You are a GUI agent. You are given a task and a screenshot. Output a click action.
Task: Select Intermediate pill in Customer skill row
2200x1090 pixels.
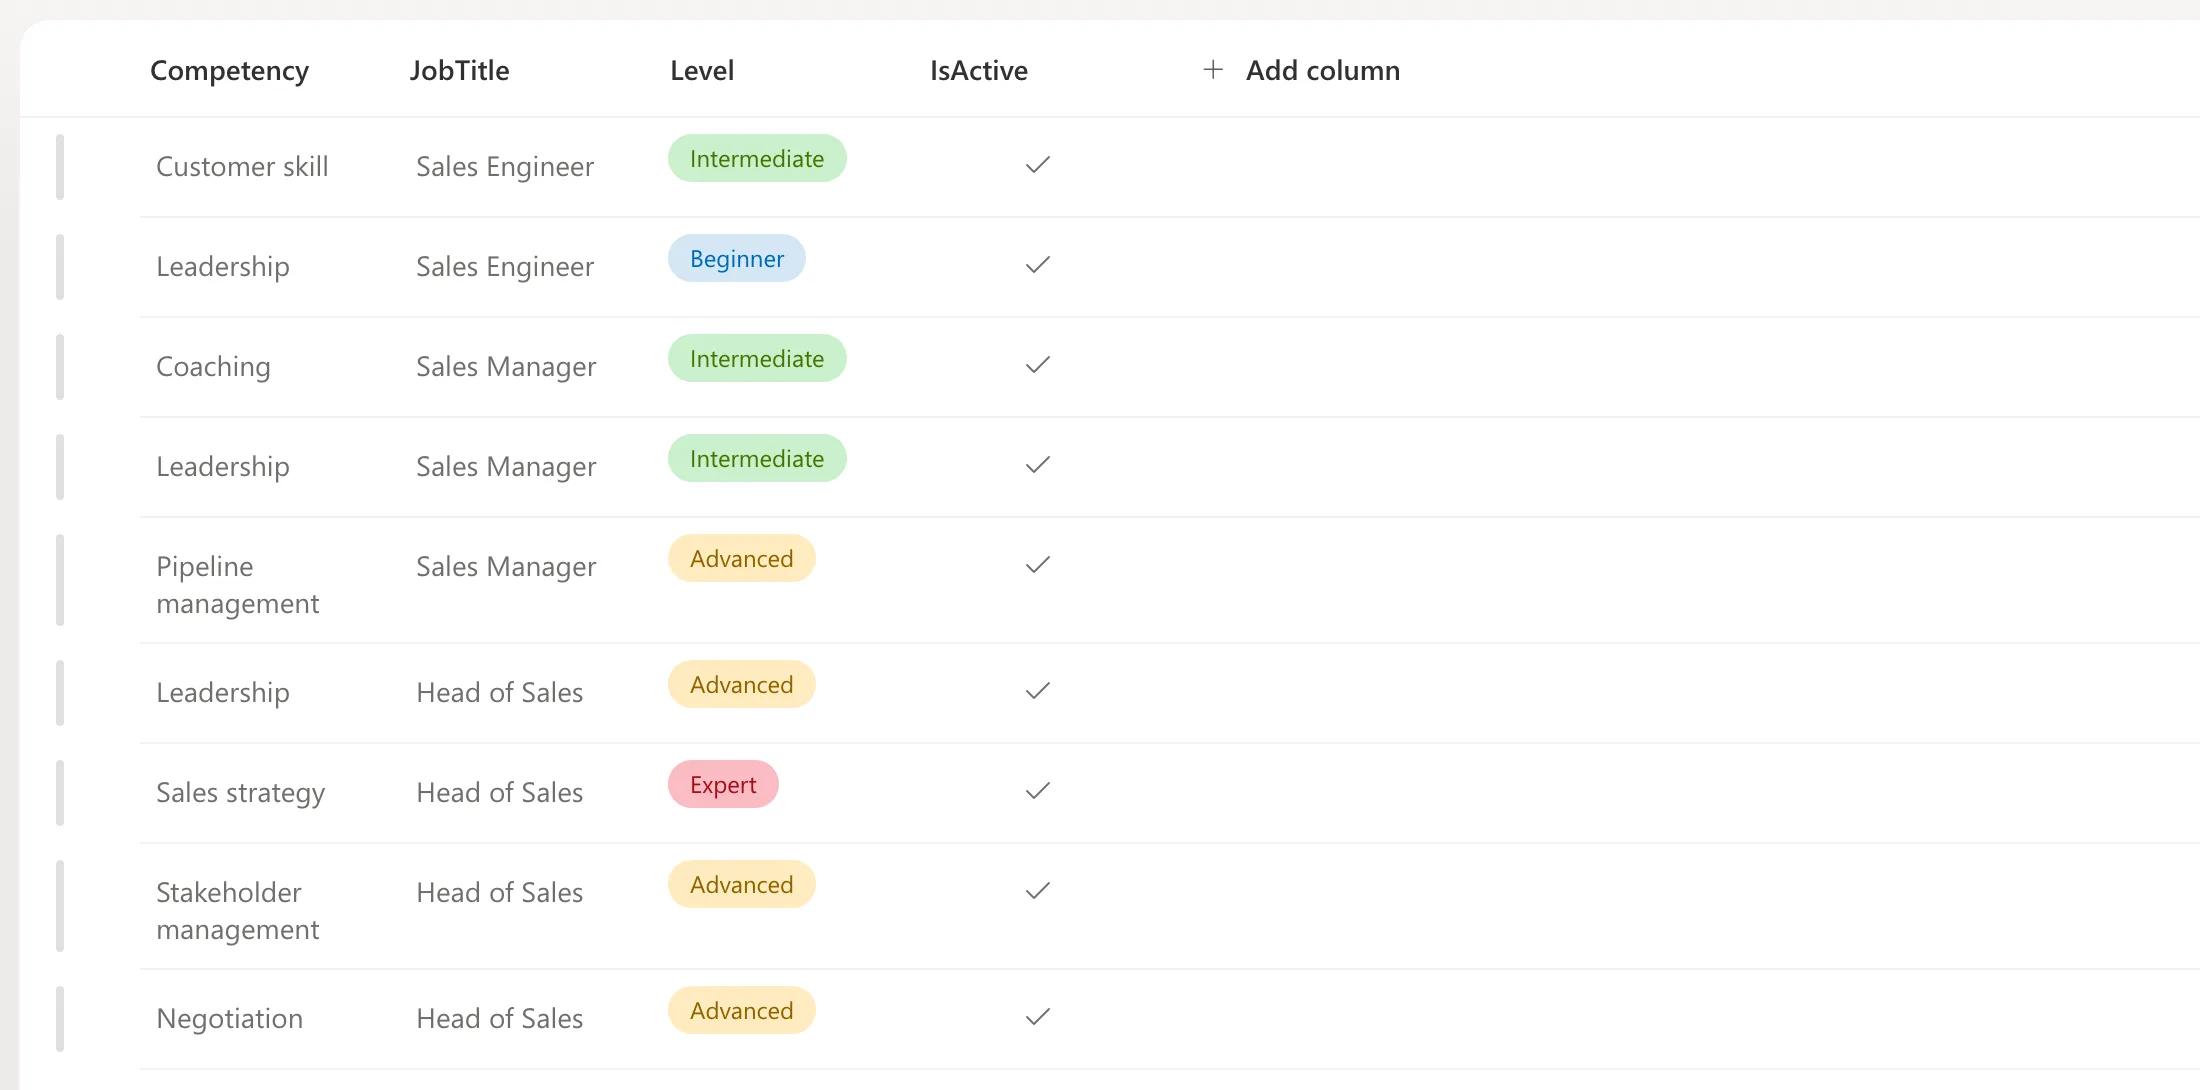(x=757, y=159)
